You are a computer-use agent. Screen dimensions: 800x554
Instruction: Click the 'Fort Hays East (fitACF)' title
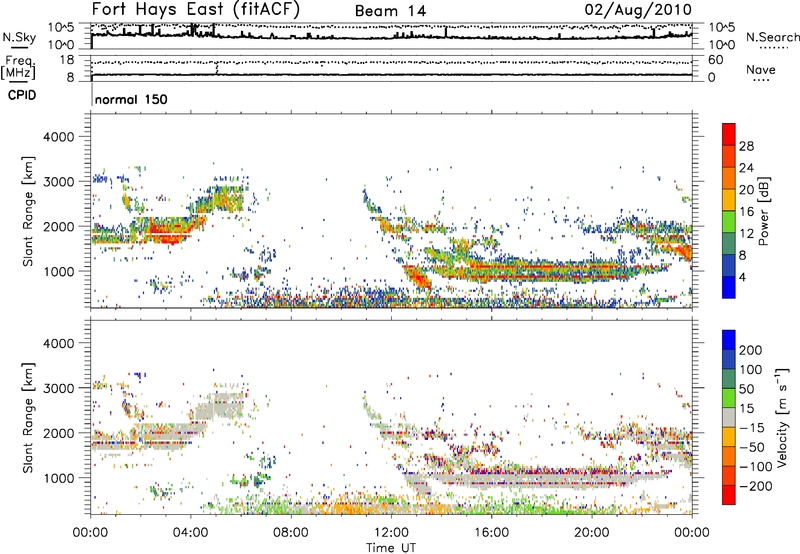196,9
